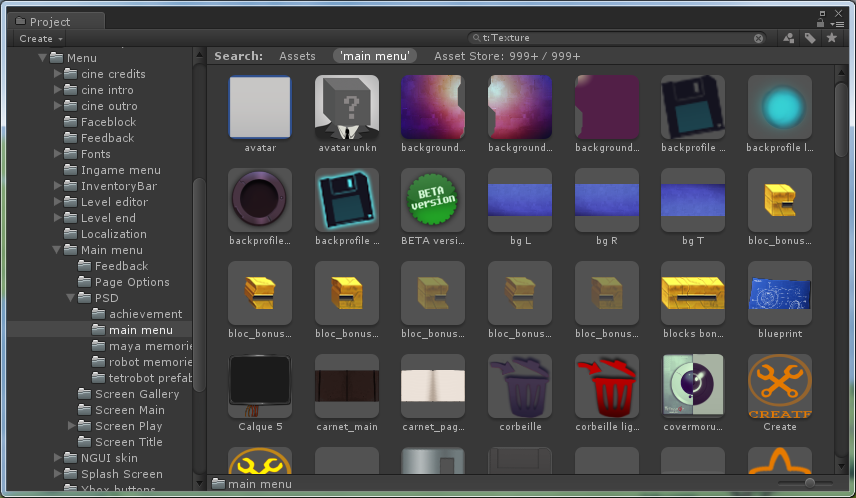
Task: Clear the t:Texture search field
Action: coord(758,38)
